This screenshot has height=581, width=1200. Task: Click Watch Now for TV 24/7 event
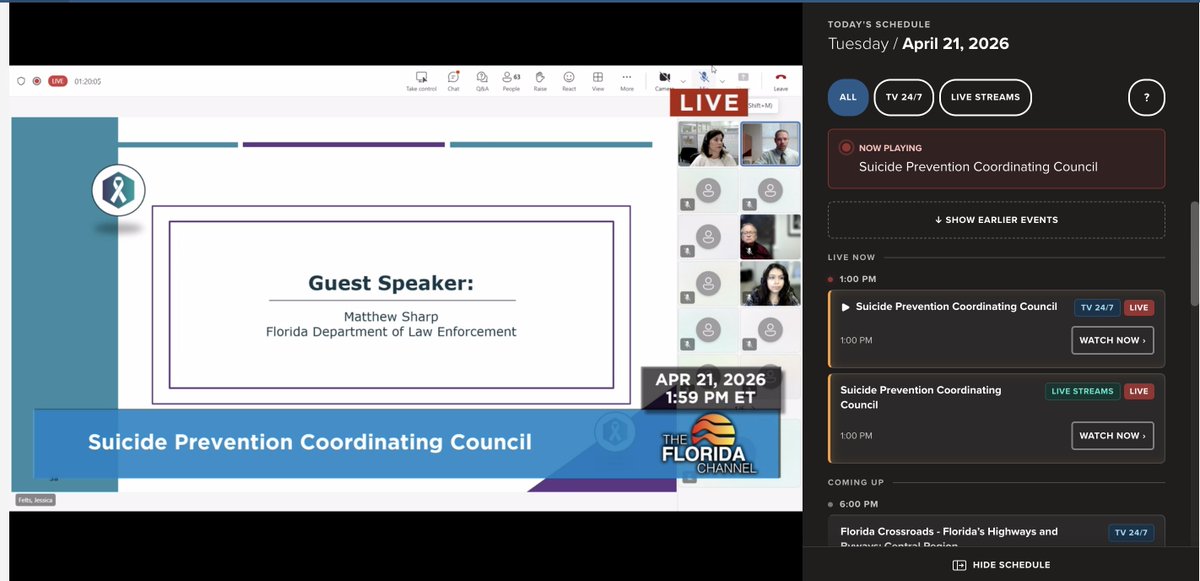1112,340
